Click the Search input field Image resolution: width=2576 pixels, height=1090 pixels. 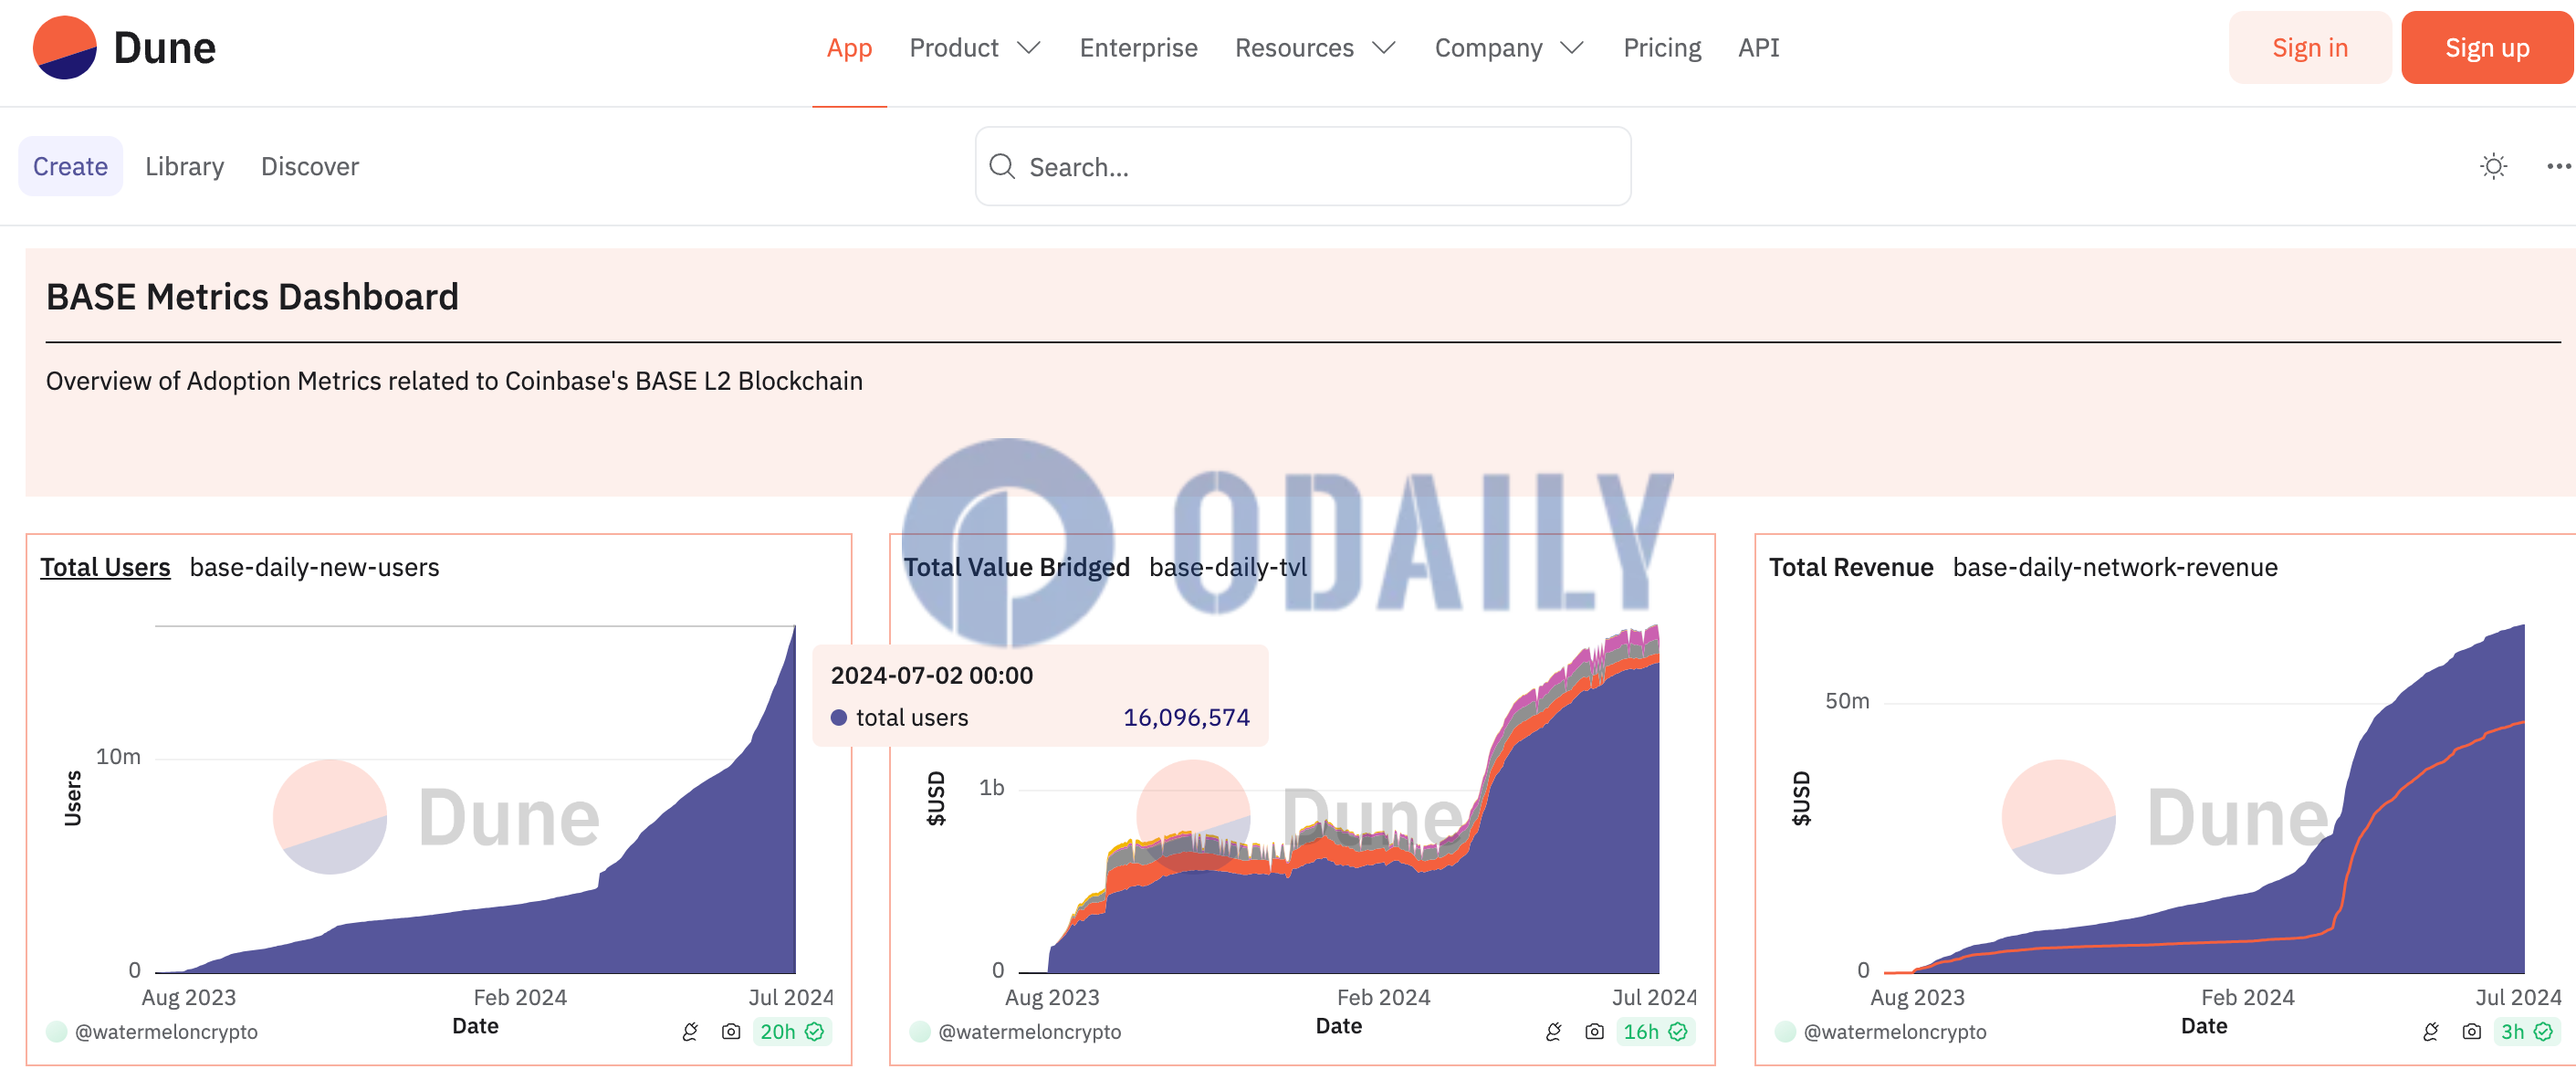pos(1303,164)
